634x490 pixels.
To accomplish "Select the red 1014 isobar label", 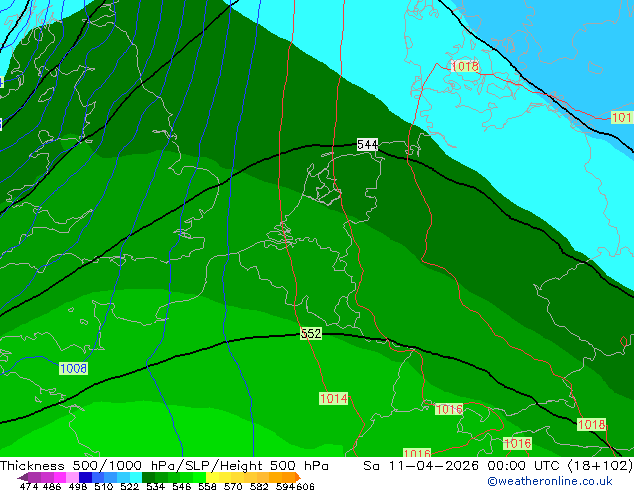I will [334, 398].
